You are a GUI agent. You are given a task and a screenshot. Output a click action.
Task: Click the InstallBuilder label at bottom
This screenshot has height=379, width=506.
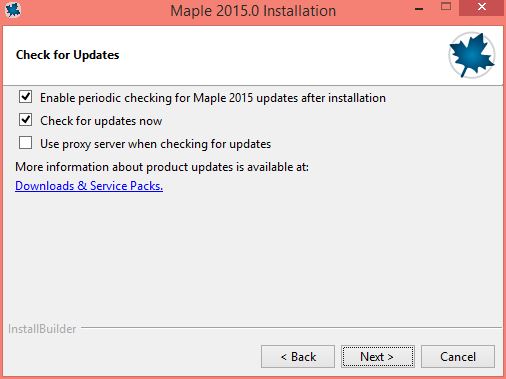42,329
